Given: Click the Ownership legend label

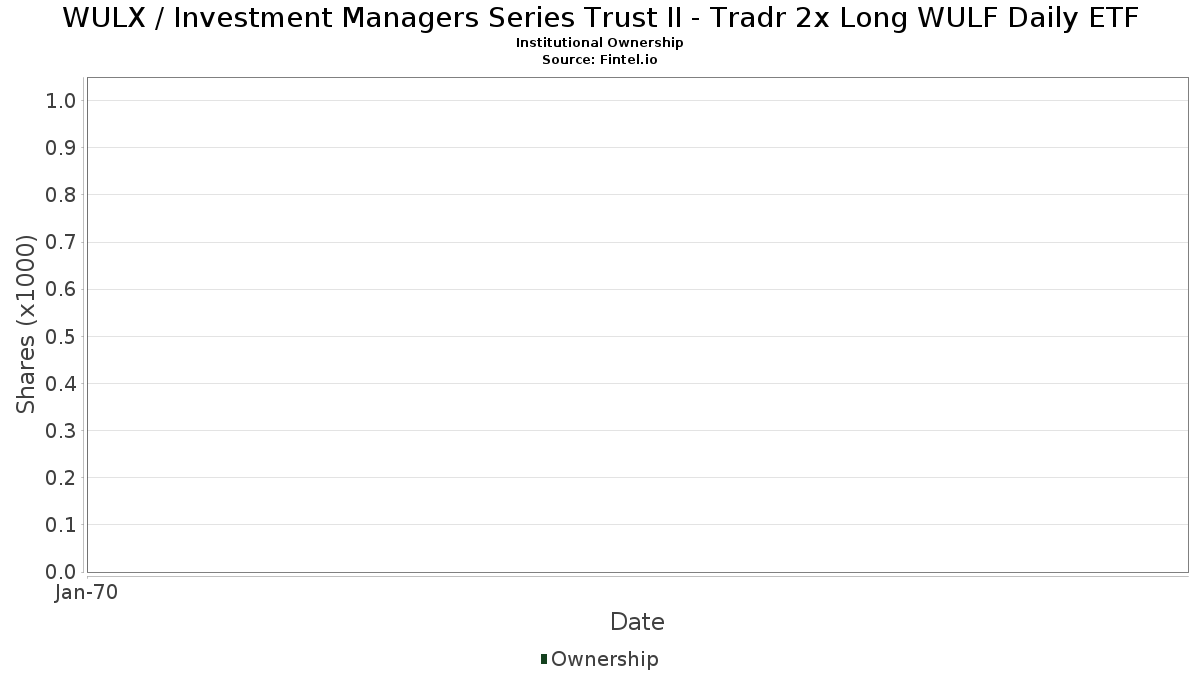Looking at the screenshot, I should [604, 659].
